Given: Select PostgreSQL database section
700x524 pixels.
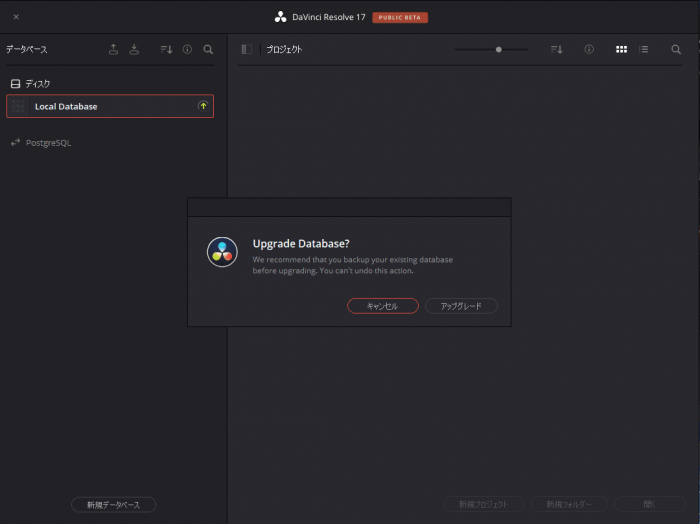Looking at the screenshot, I should point(41,143).
